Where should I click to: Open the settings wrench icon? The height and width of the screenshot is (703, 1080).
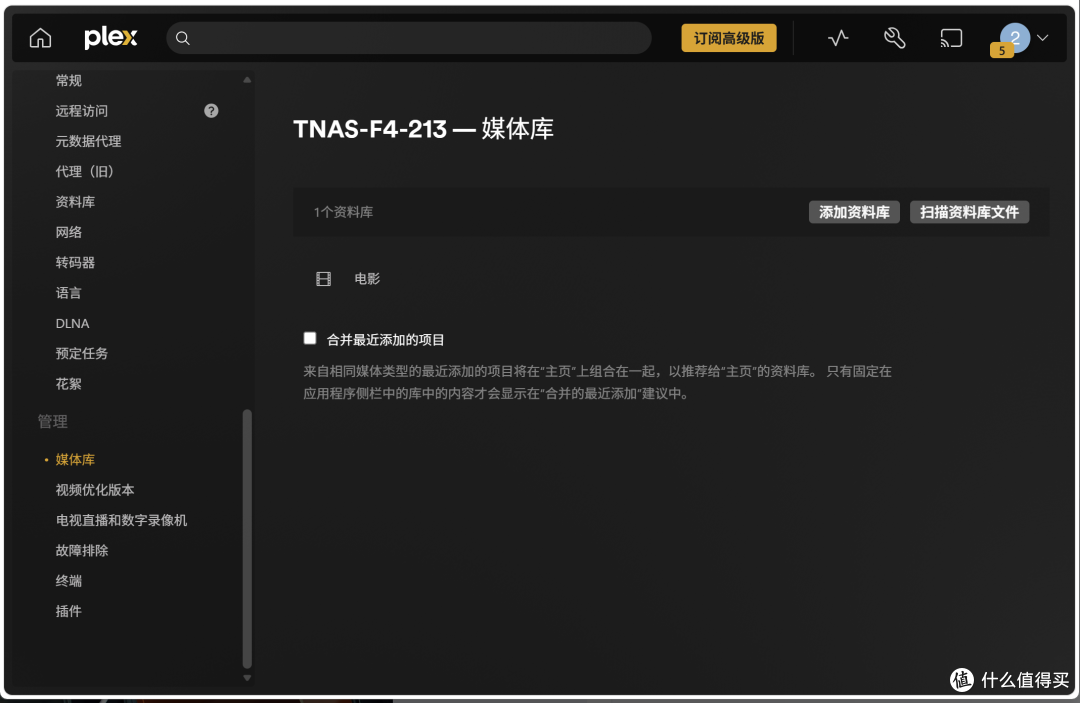click(x=895, y=39)
